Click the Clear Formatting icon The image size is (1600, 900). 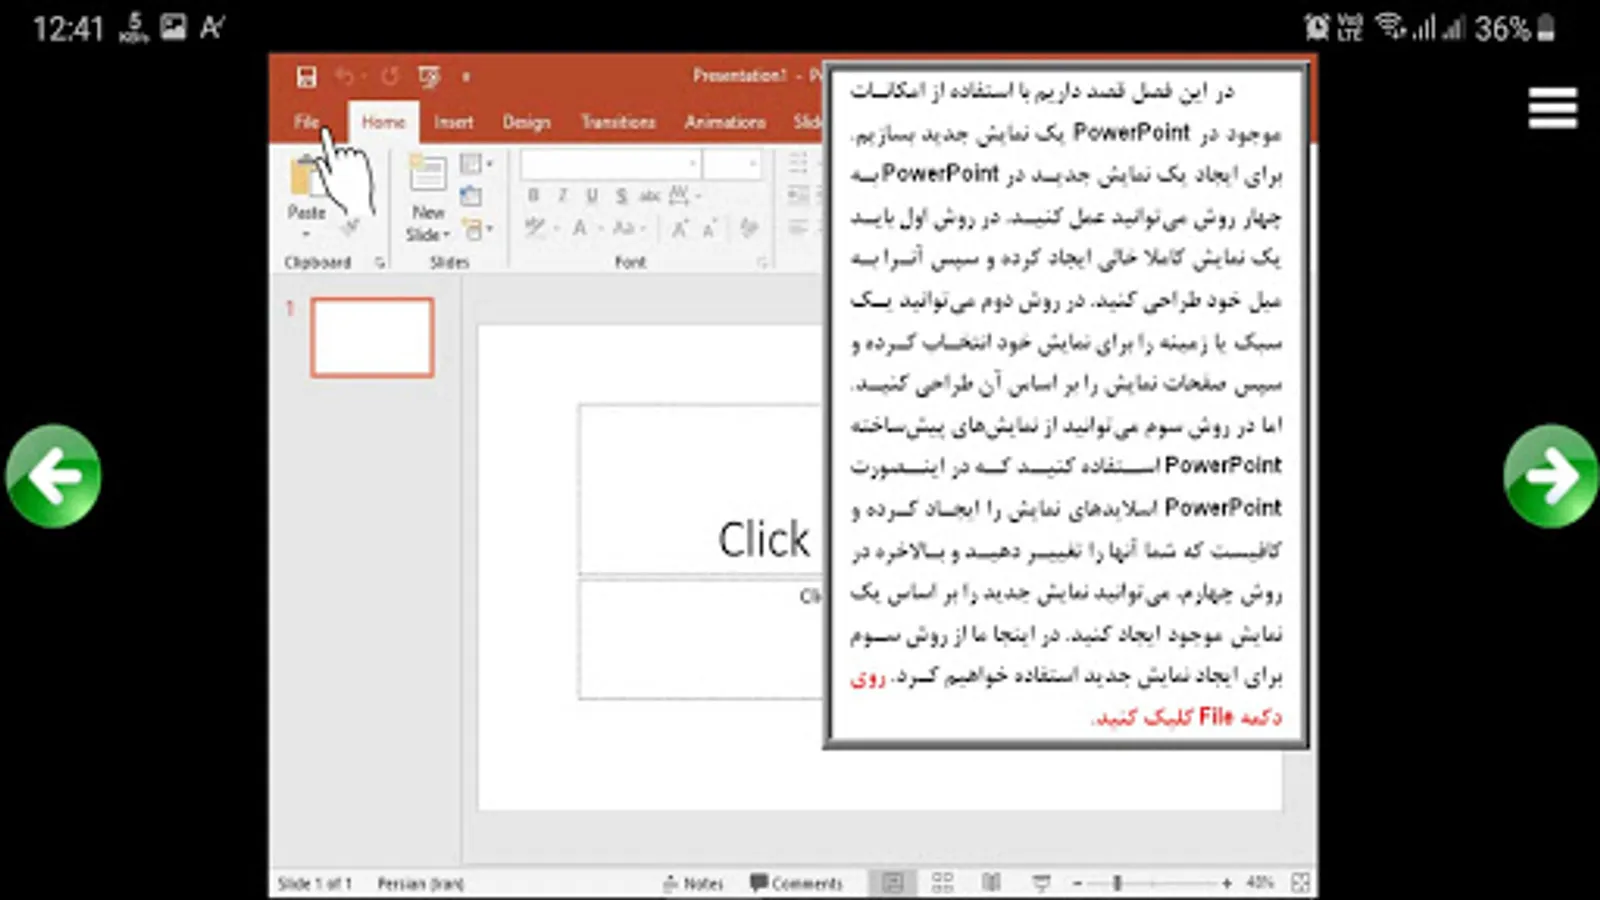(749, 229)
